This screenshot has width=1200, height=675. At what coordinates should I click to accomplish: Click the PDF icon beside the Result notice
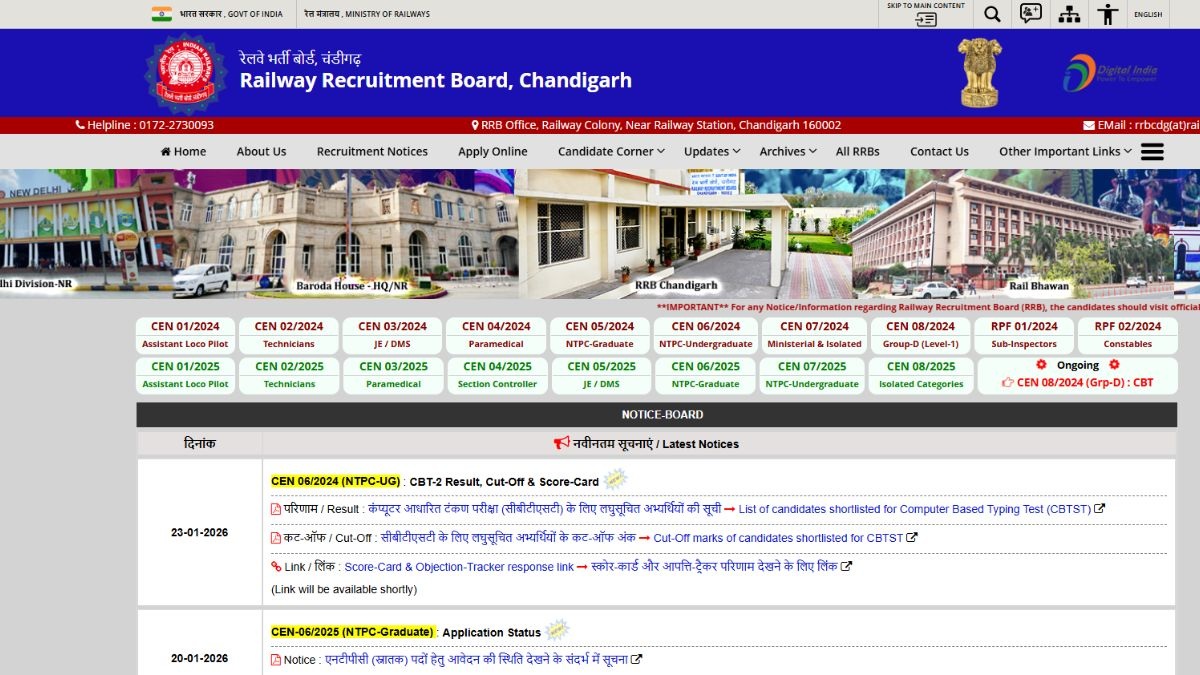click(275, 509)
